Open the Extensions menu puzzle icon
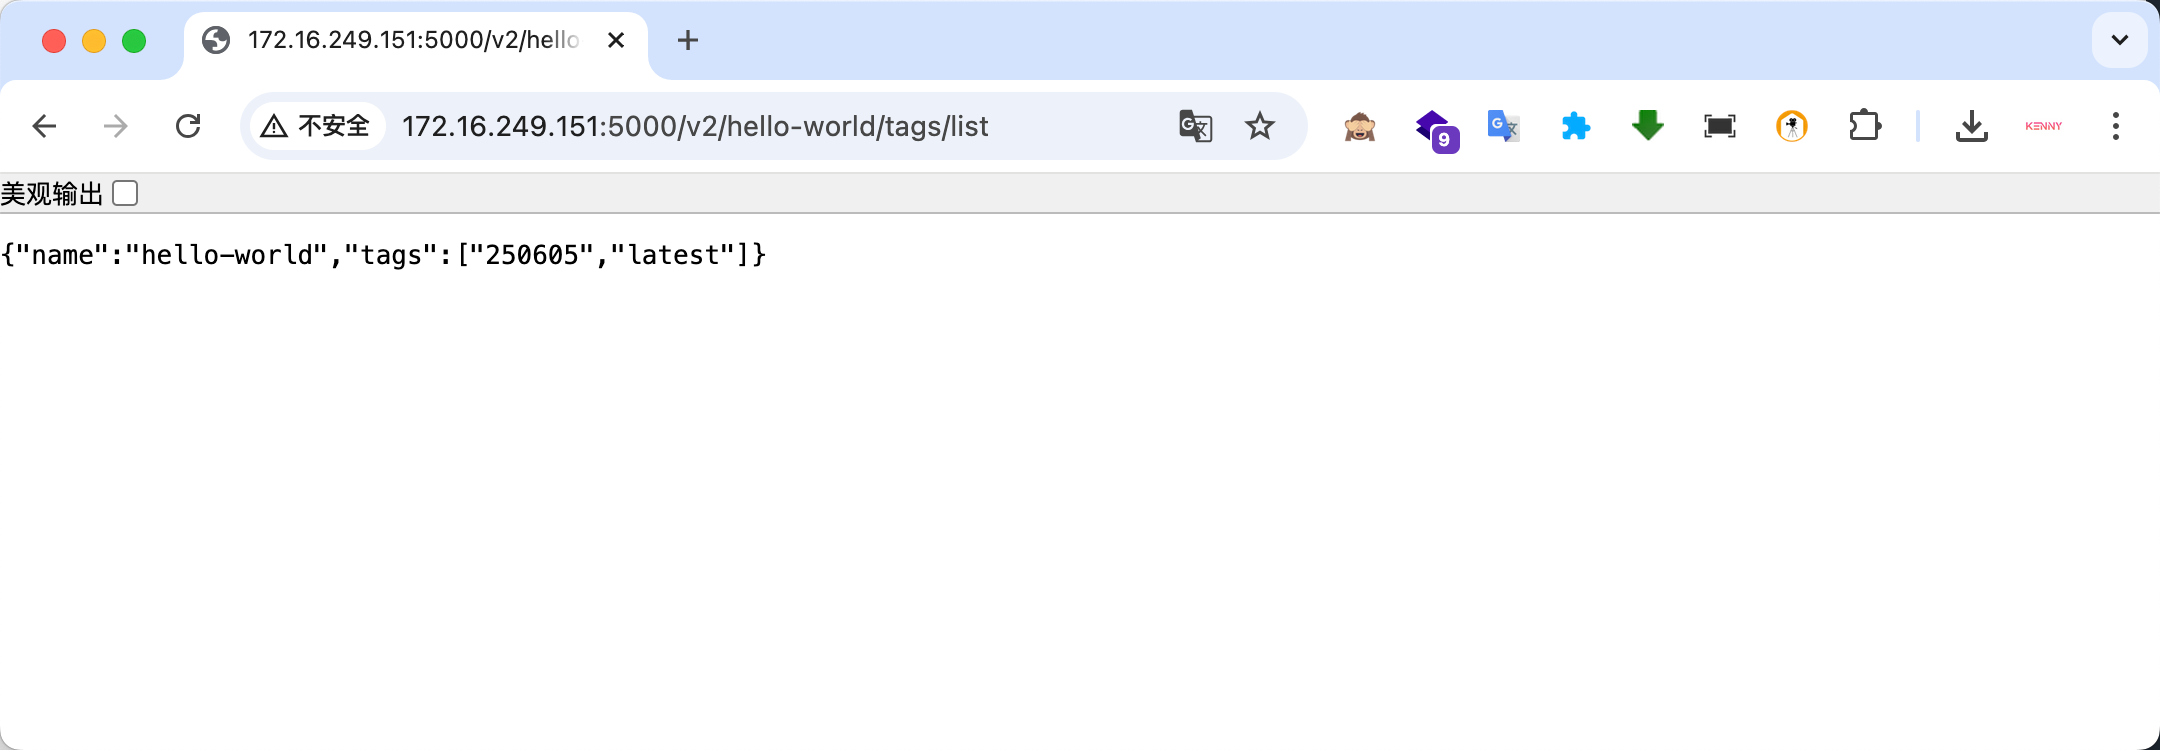This screenshot has width=2160, height=750. (x=1865, y=126)
